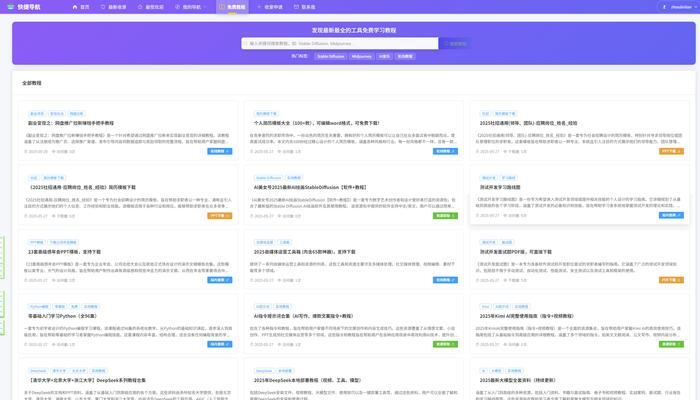Click orange PDF button on 测试开发面试题 card

[671, 280]
